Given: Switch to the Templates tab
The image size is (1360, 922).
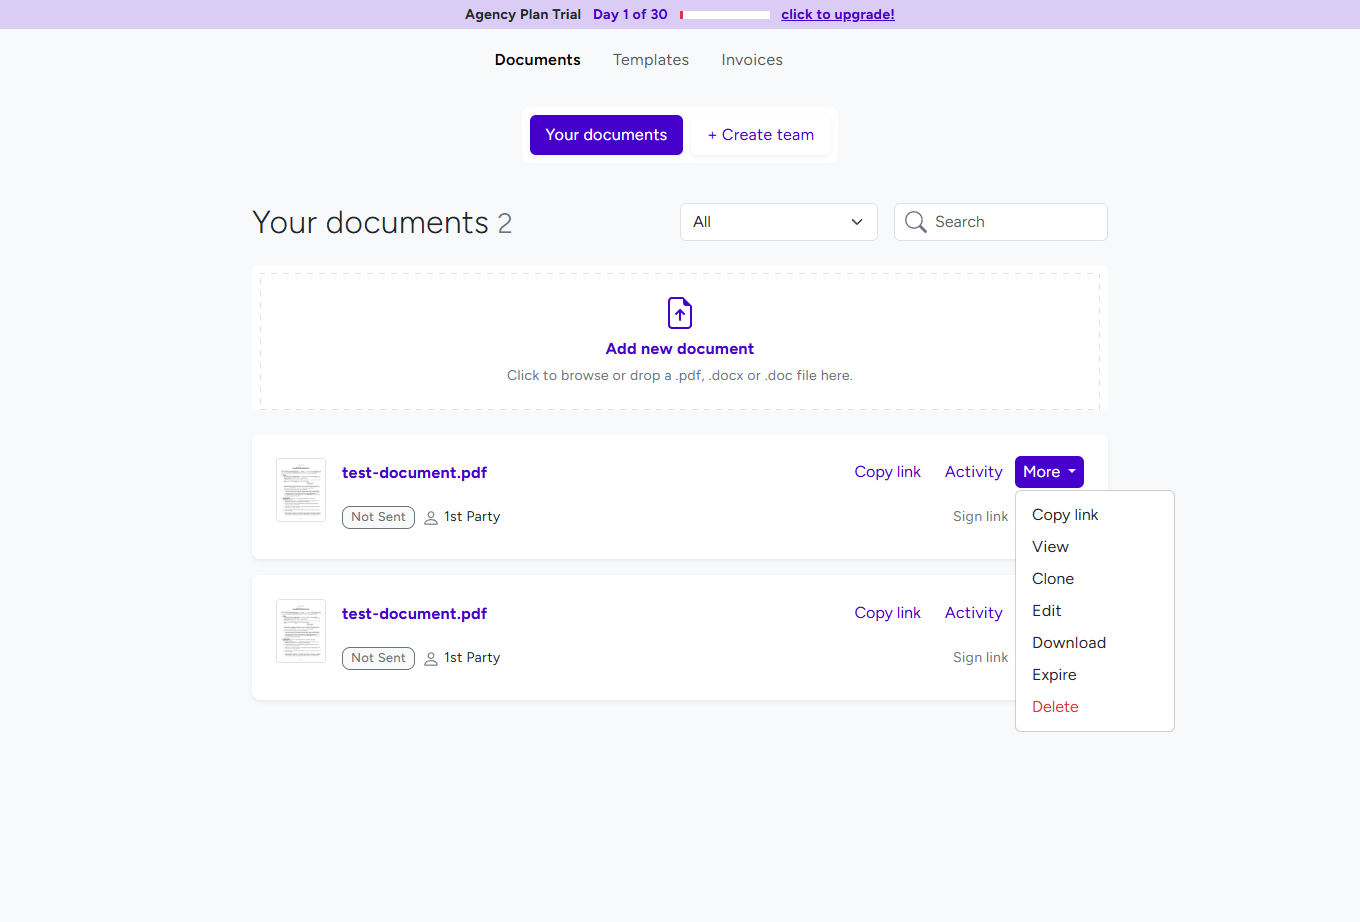Looking at the screenshot, I should click(650, 60).
